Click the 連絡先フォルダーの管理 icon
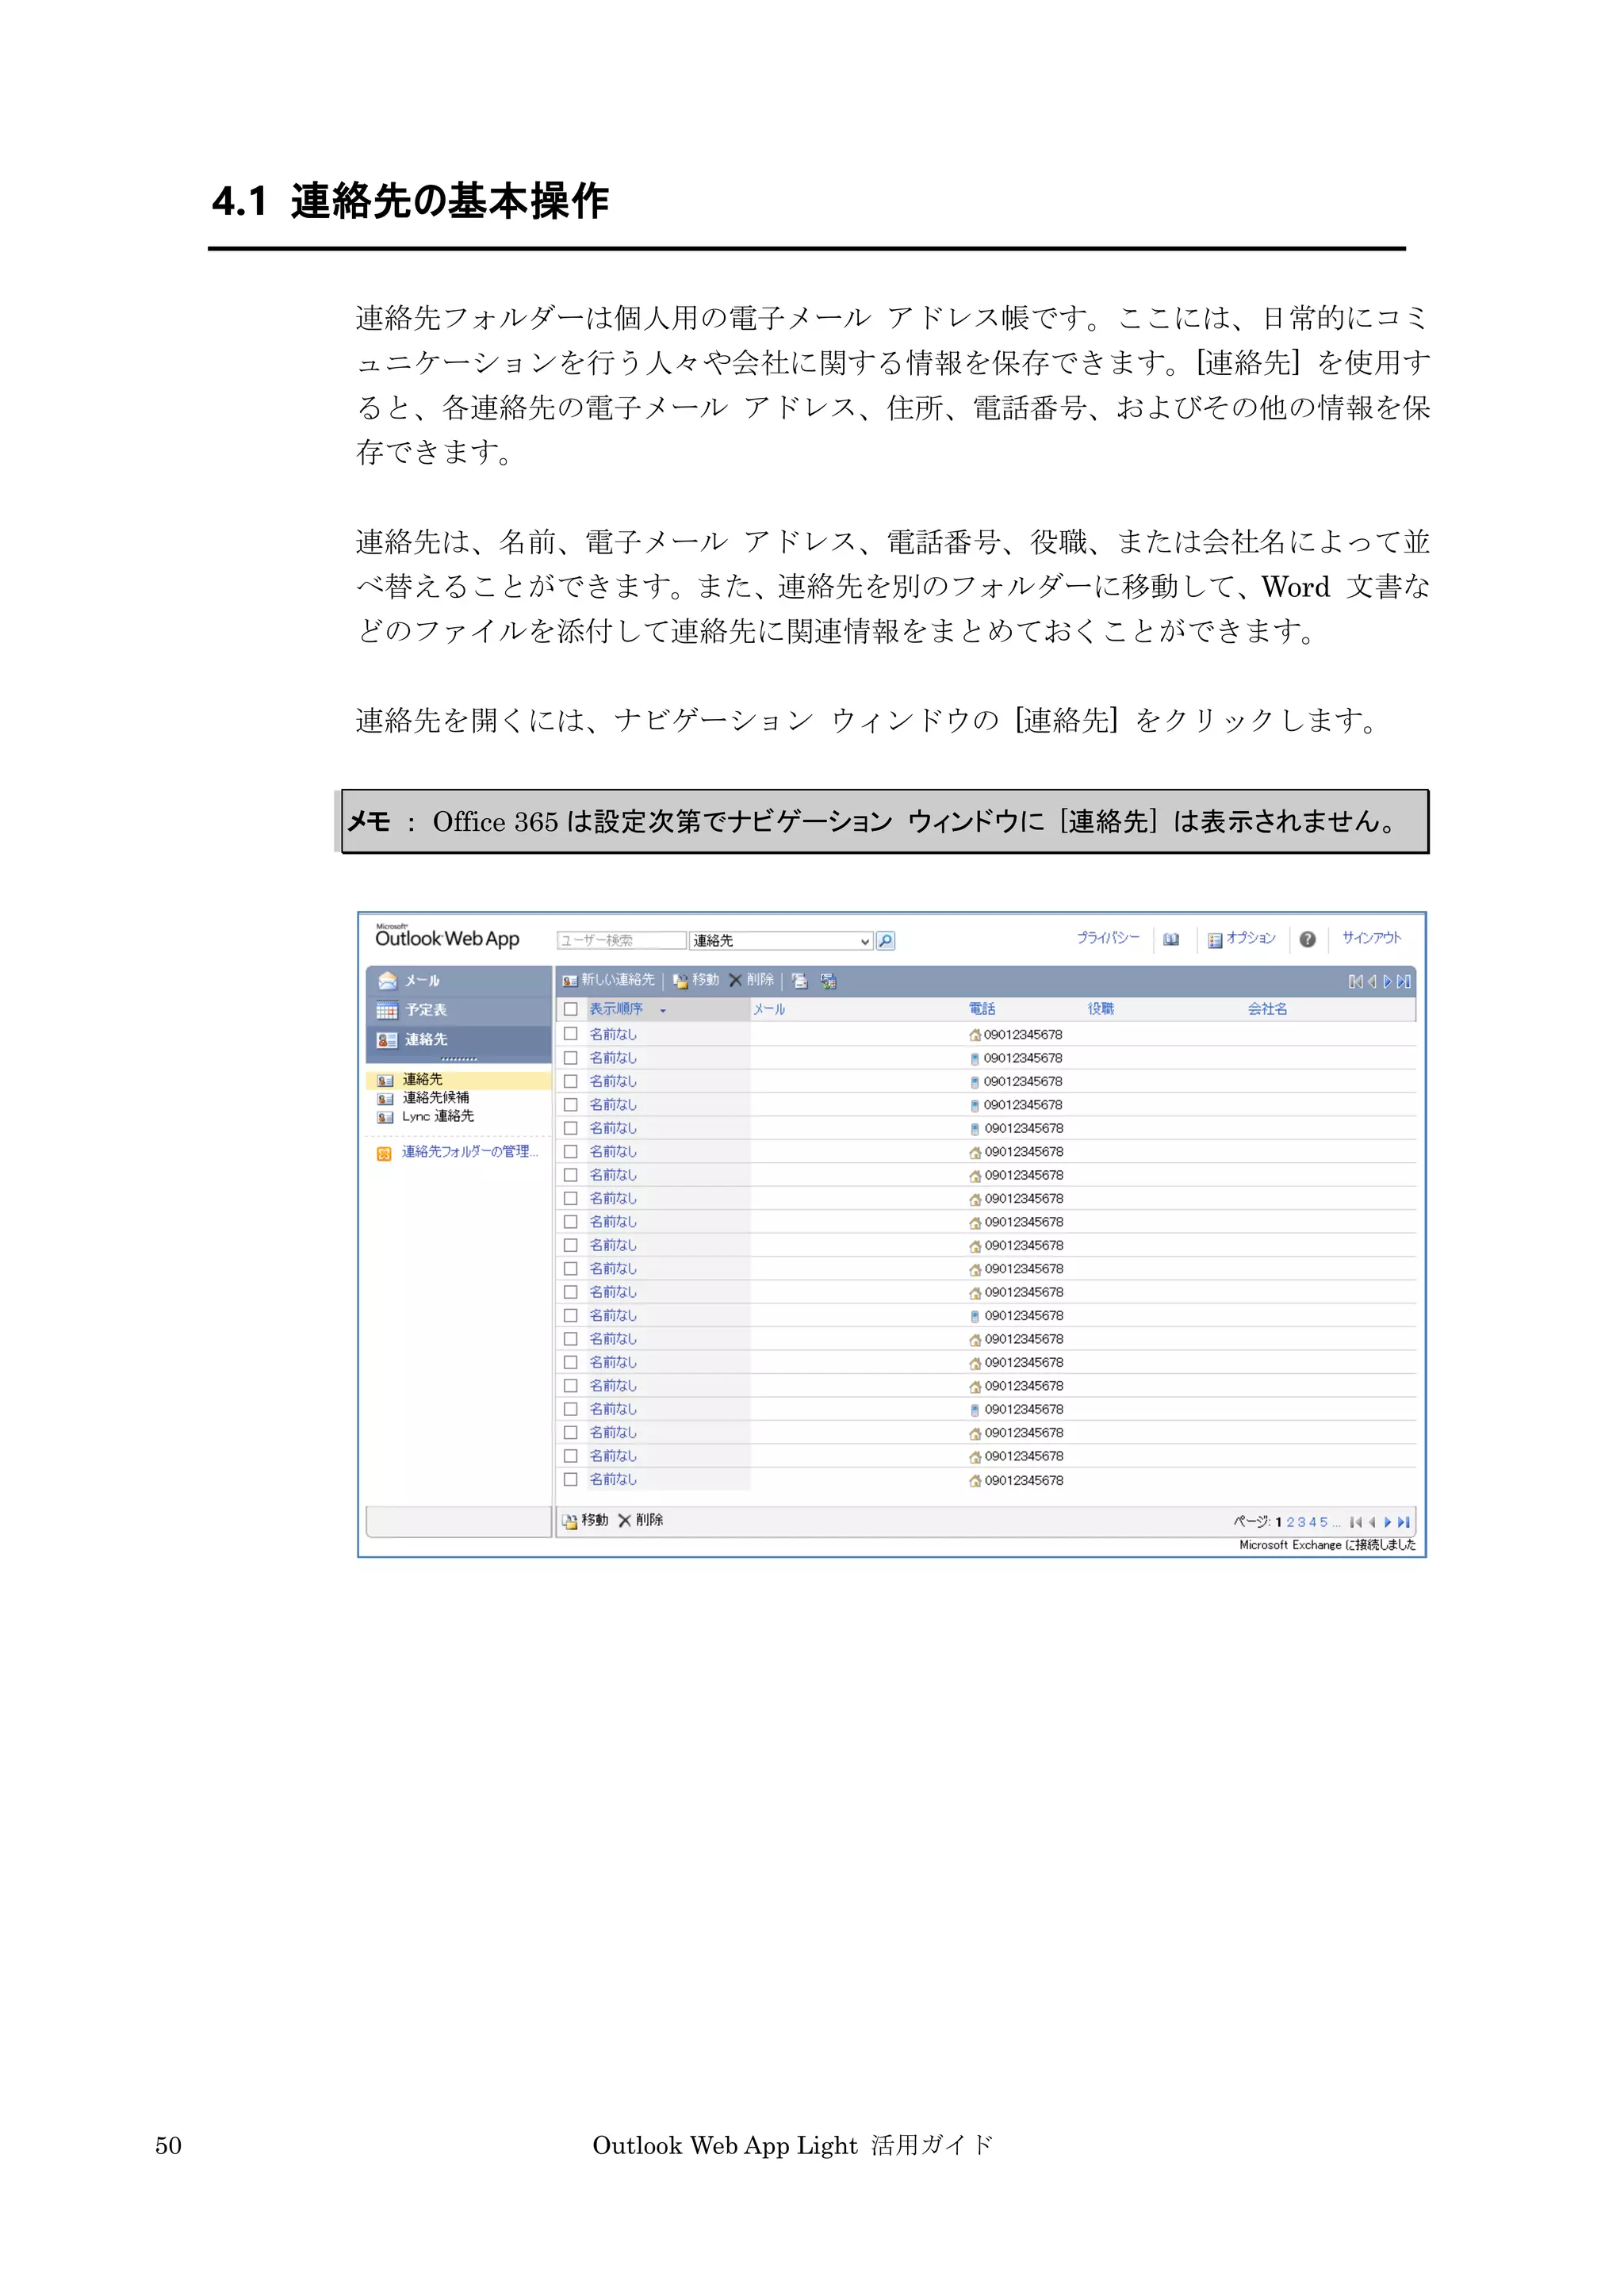Image resolution: width=1624 pixels, height=2296 pixels. tap(384, 1153)
